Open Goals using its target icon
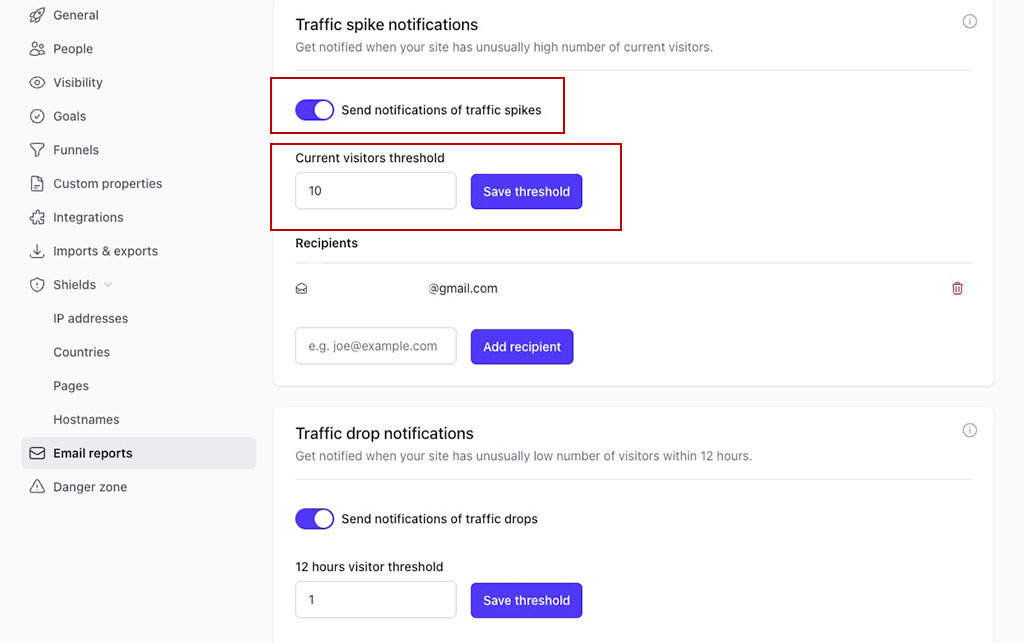1024x643 pixels. tap(36, 116)
